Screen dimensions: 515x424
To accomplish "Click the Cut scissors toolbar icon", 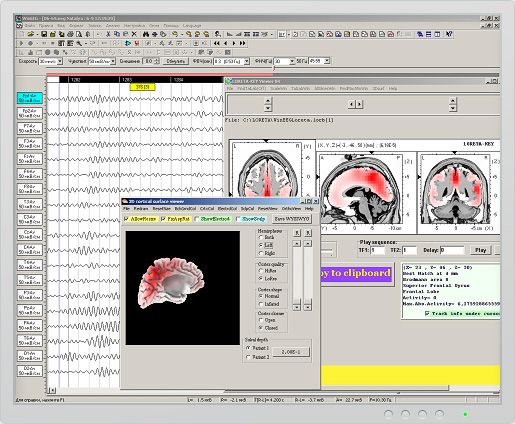I will point(108,34).
